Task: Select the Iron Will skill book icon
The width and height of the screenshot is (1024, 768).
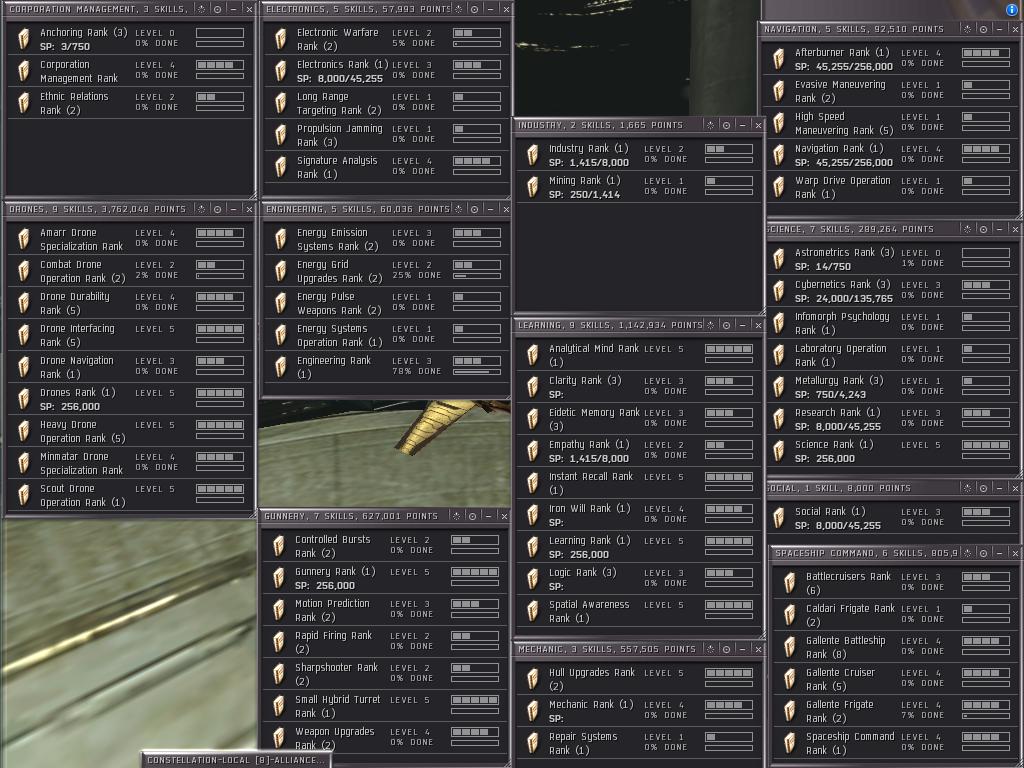Action: click(533, 515)
